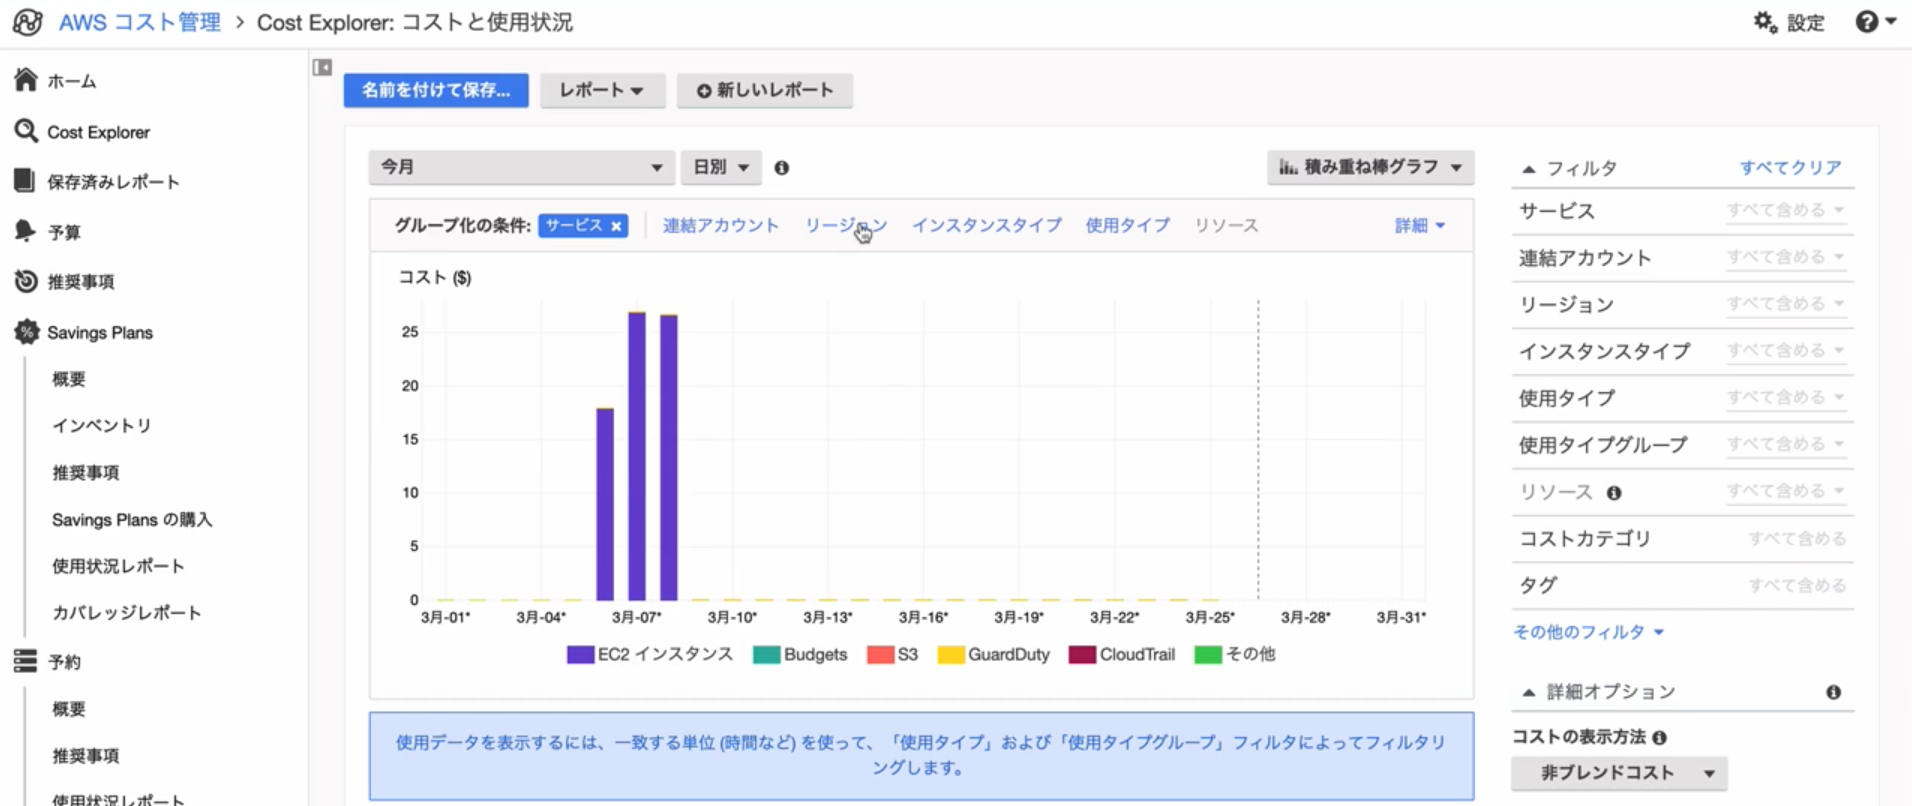
Task: Click the Savings Plans percent badge icon
Action: [26, 332]
